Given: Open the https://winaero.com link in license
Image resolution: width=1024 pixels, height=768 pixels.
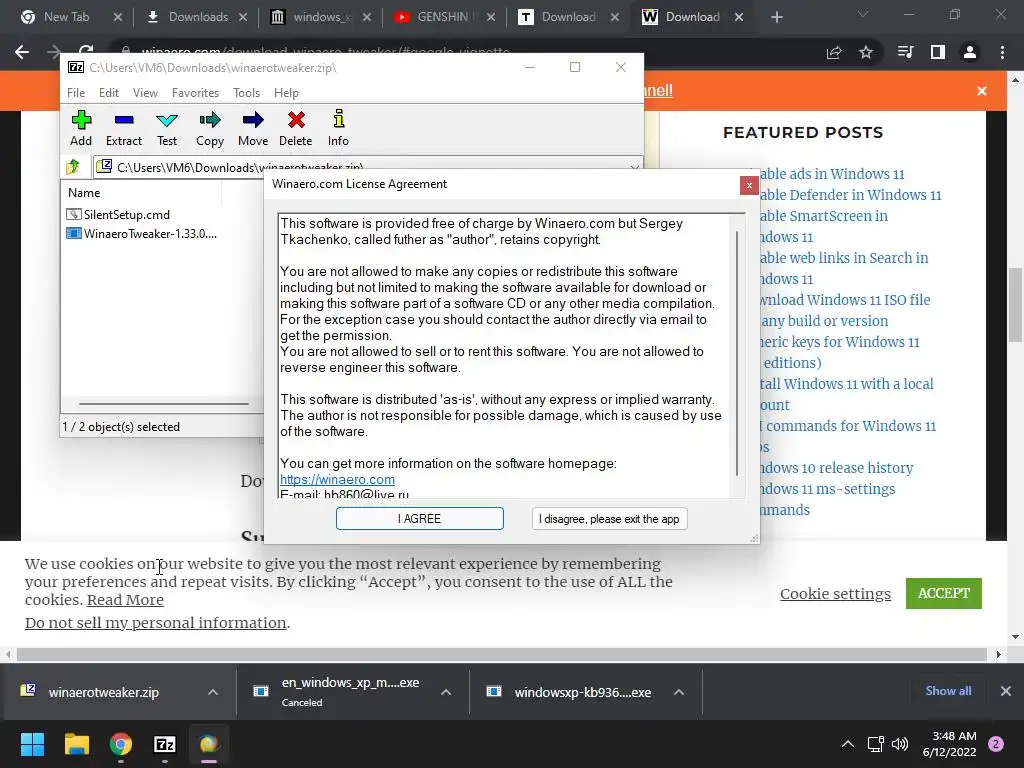Looking at the screenshot, I should [337, 479].
